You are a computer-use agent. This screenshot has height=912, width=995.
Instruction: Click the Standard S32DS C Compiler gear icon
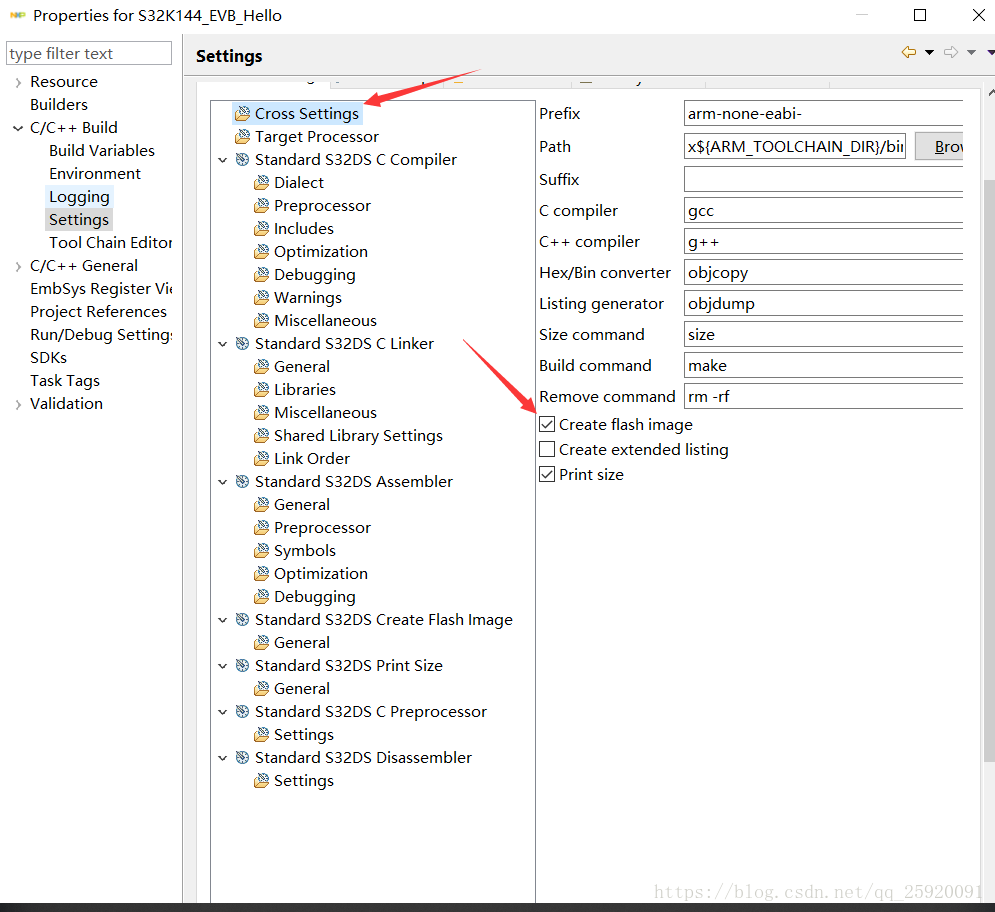tap(242, 159)
